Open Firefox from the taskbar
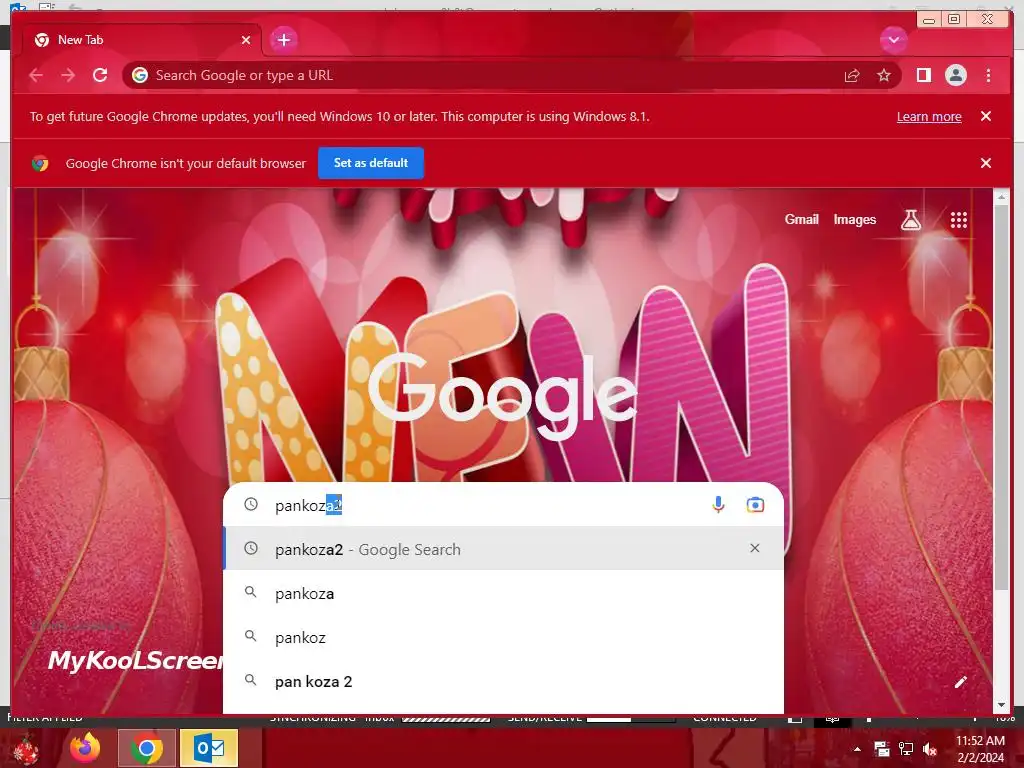The height and width of the screenshot is (768, 1024). coord(86,748)
